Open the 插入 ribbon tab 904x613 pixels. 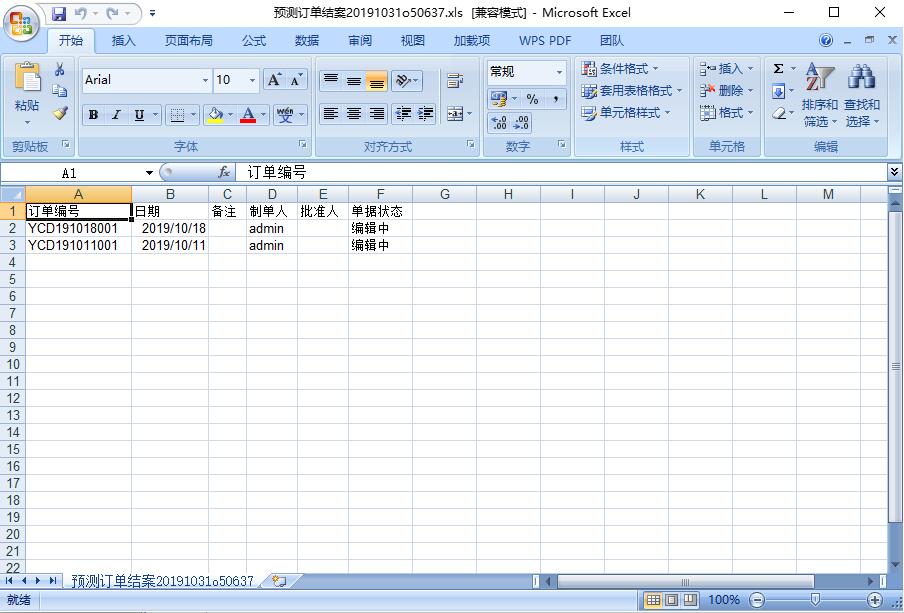pyautogui.click(x=124, y=41)
